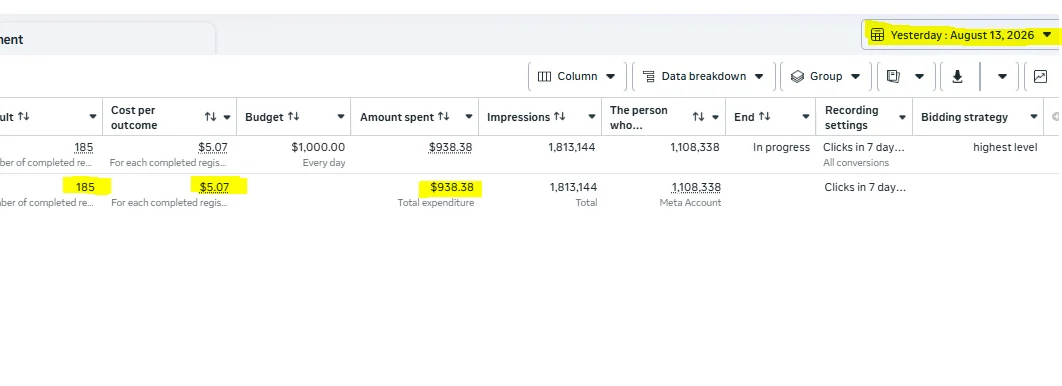The image size is (1062, 386).
Task: Open the charts view icon
Action: 1040,77
